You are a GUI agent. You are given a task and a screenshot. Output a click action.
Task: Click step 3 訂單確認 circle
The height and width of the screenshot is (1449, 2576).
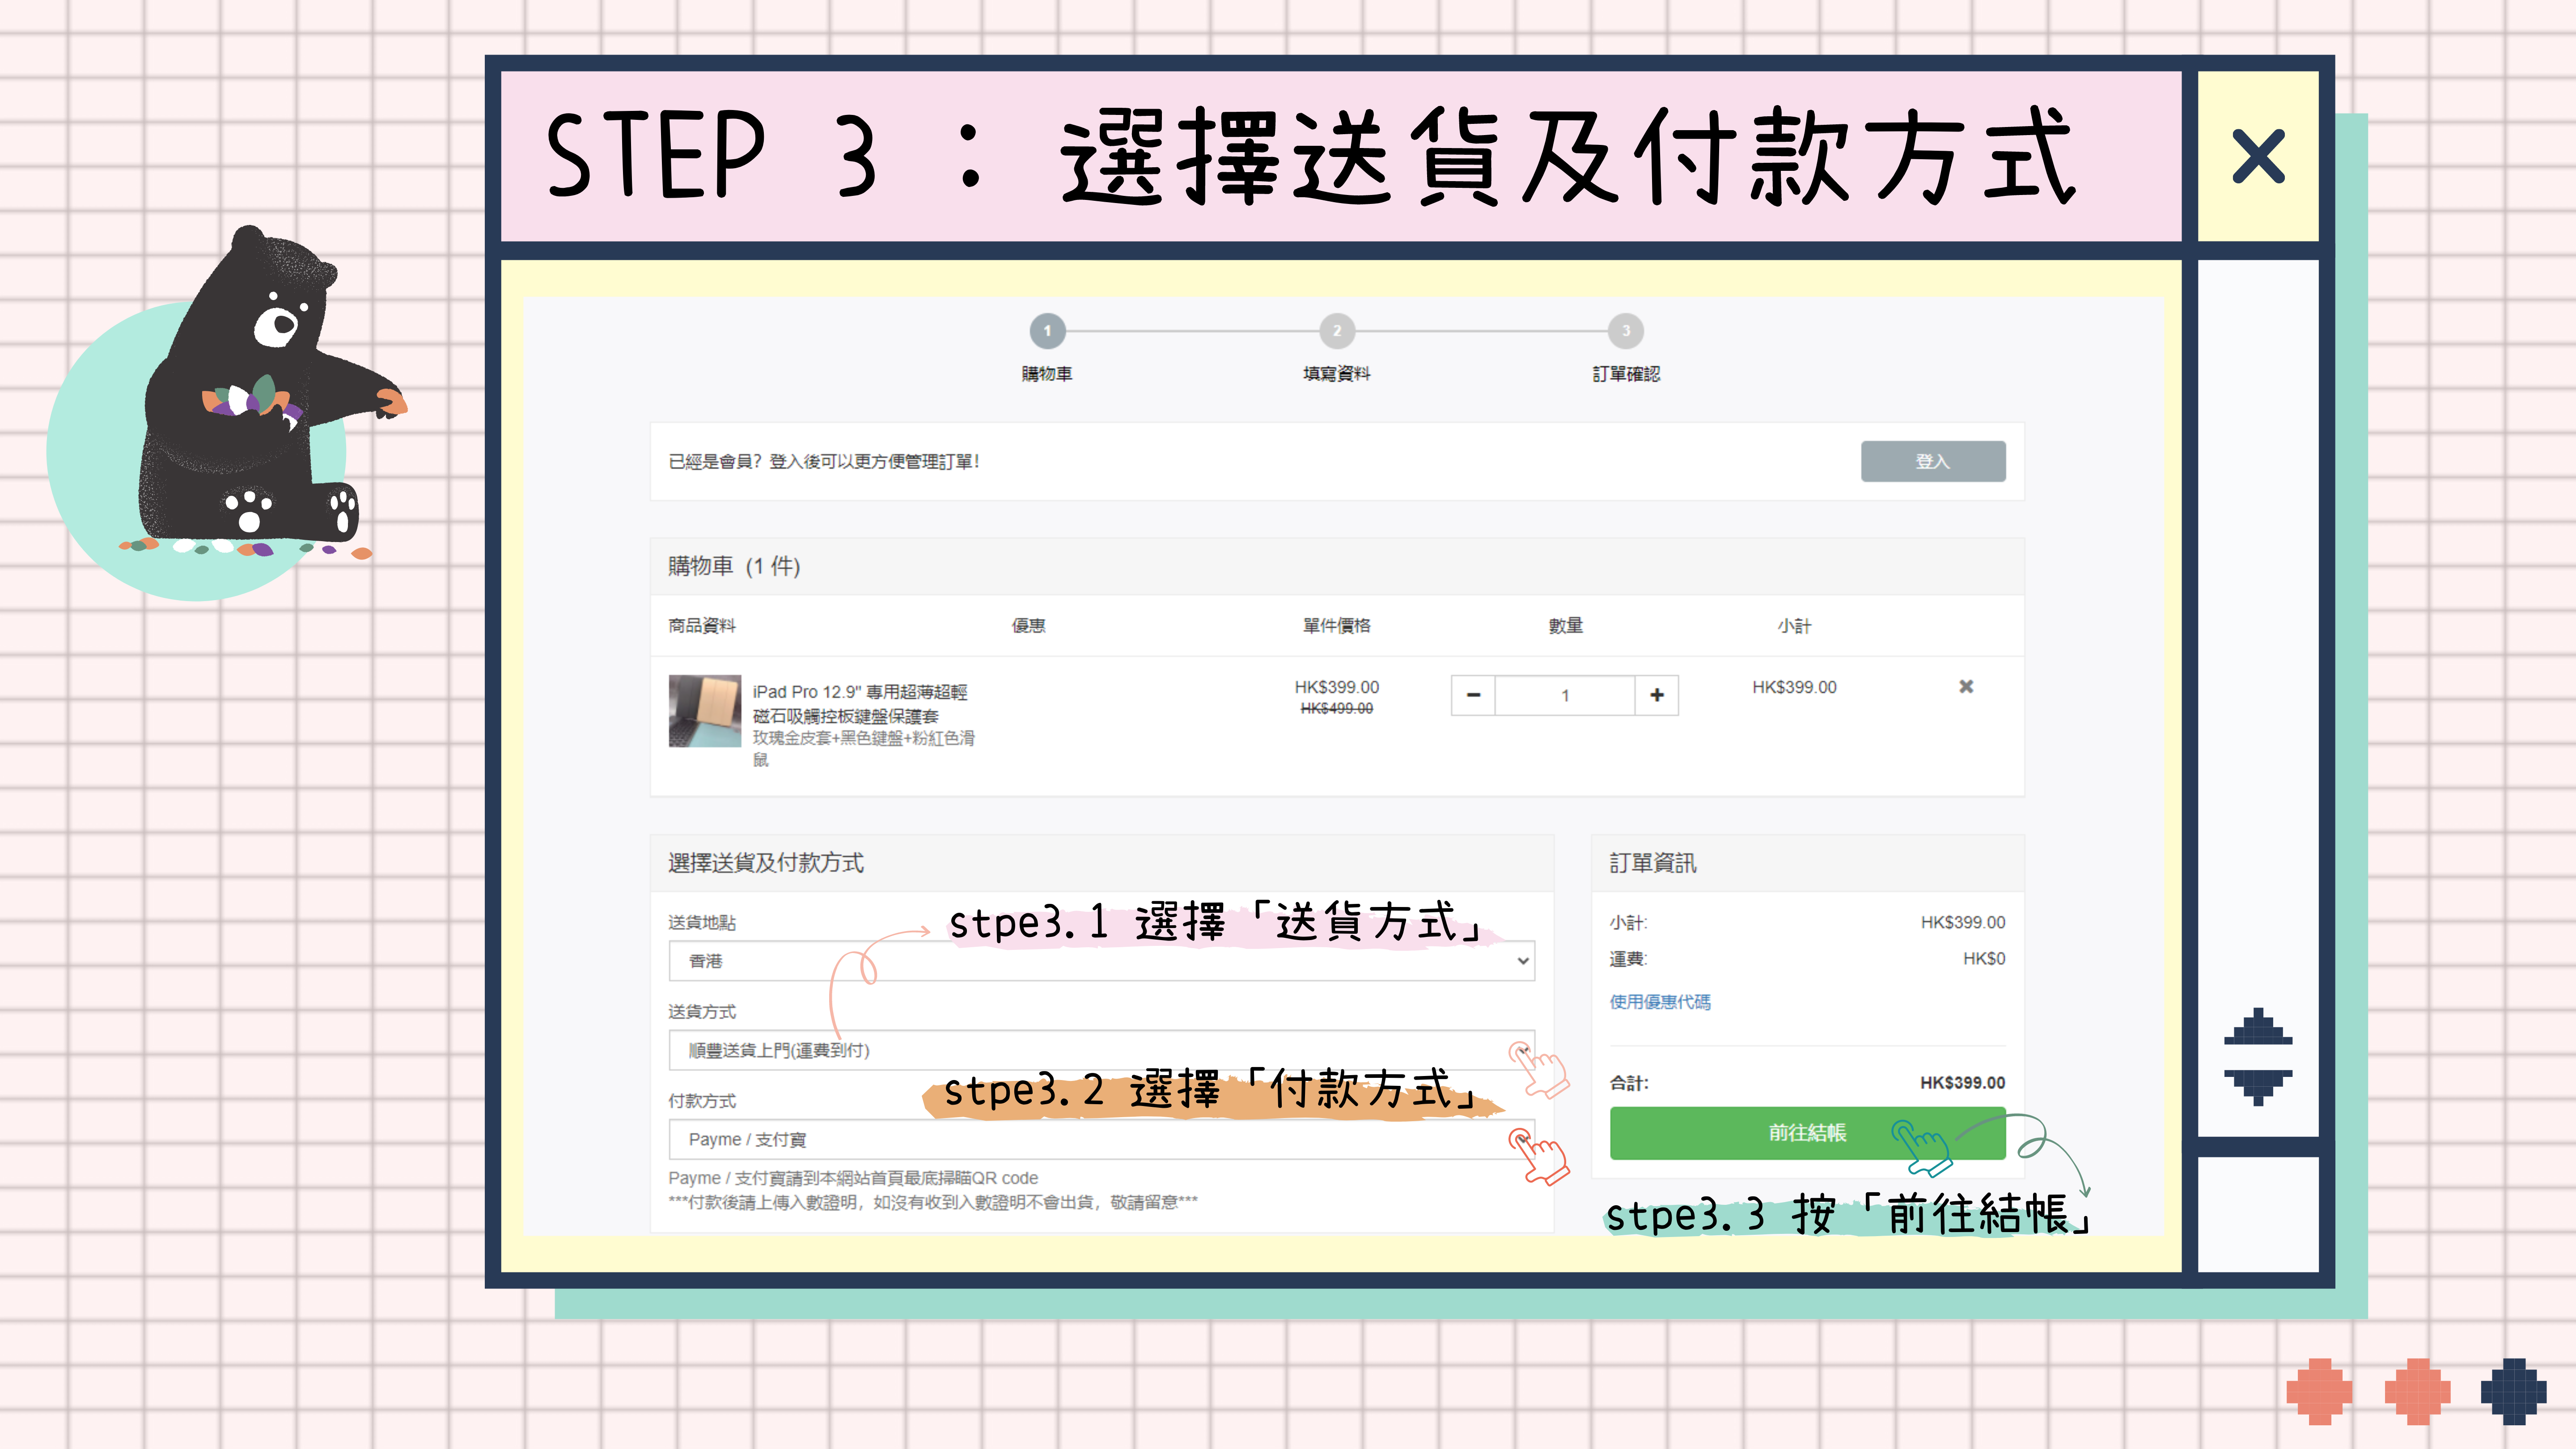click(1625, 331)
